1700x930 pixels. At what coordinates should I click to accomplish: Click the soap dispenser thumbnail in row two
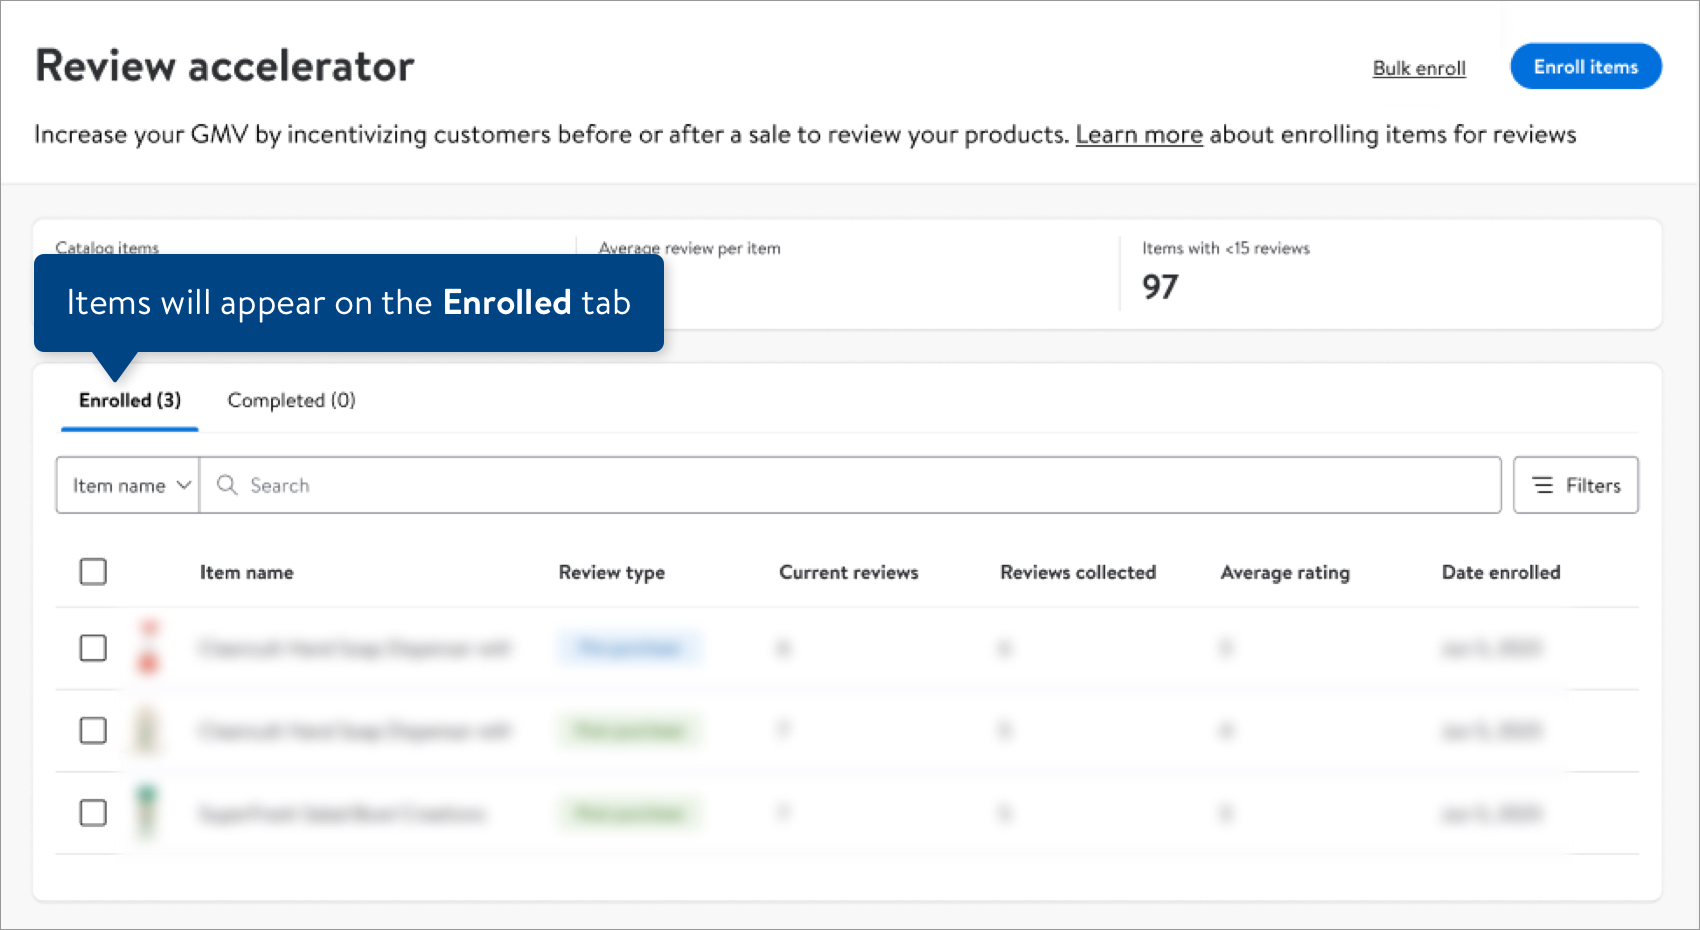click(148, 730)
